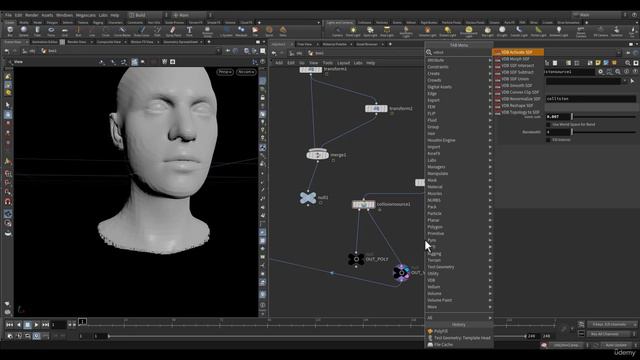
Task: Expand the Polygon submenu in Tab Menu
Action: click(x=459, y=227)
